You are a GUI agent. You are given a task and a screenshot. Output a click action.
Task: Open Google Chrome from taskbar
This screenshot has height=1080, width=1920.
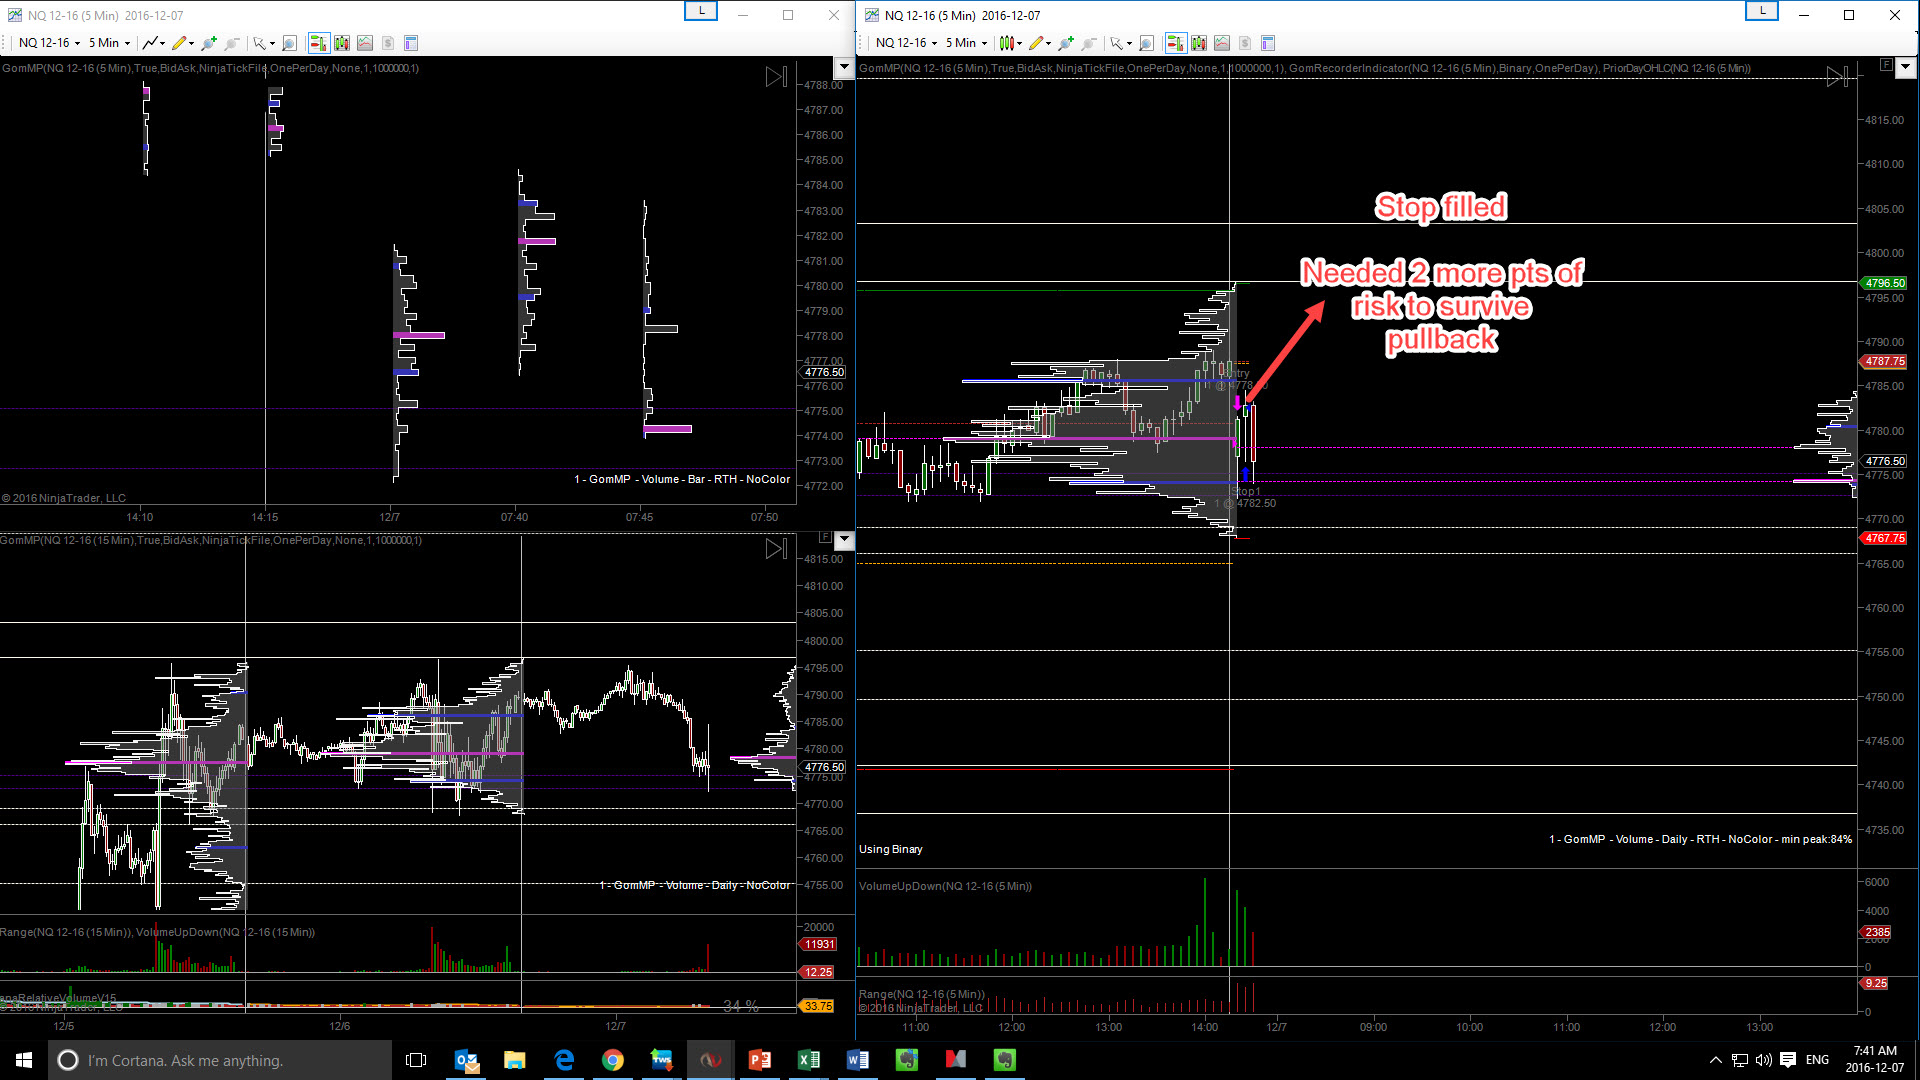pos(613,1060)
